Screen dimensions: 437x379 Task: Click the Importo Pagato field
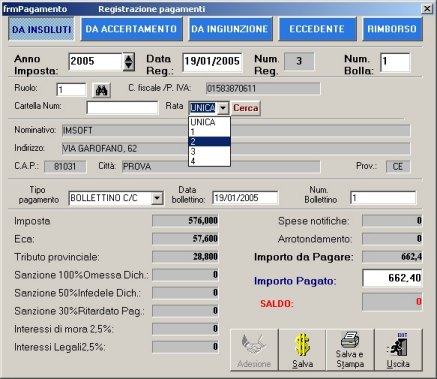pyautogui.click(x=392, y=278)
